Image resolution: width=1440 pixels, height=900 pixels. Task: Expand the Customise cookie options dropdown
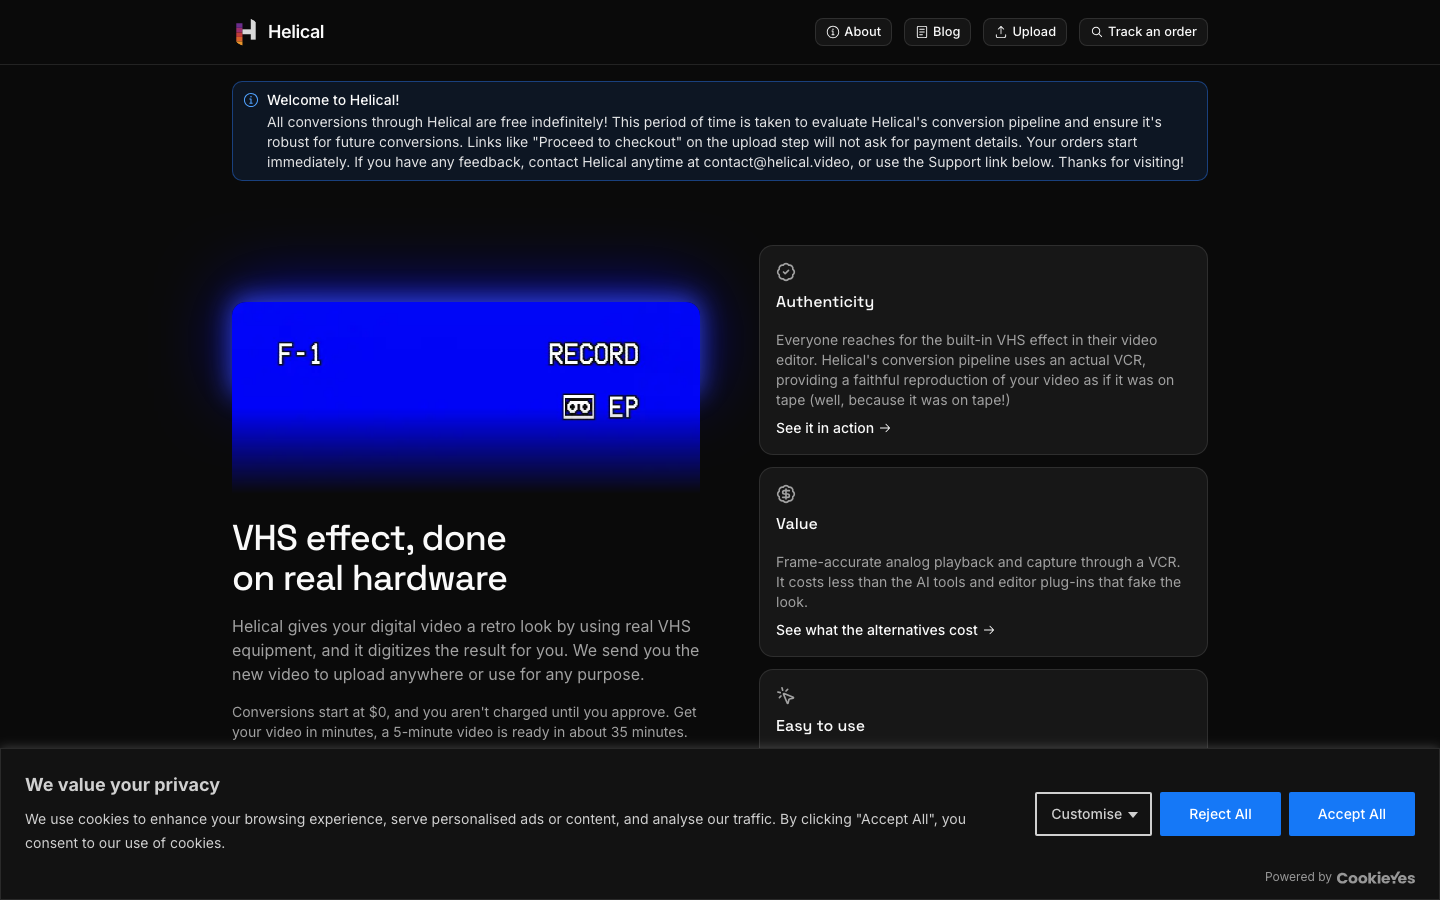click(x=1093, y=814)
